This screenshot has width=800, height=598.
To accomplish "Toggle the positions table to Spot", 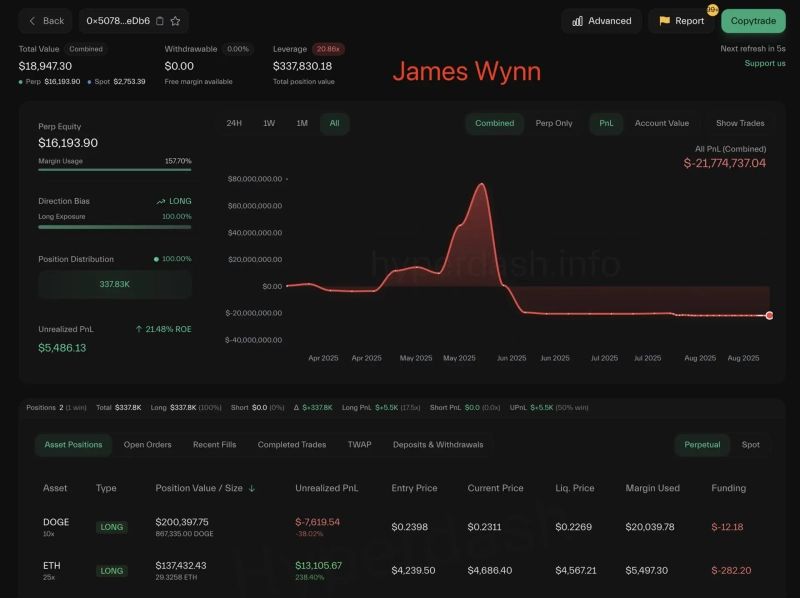I will coord(751,444).
